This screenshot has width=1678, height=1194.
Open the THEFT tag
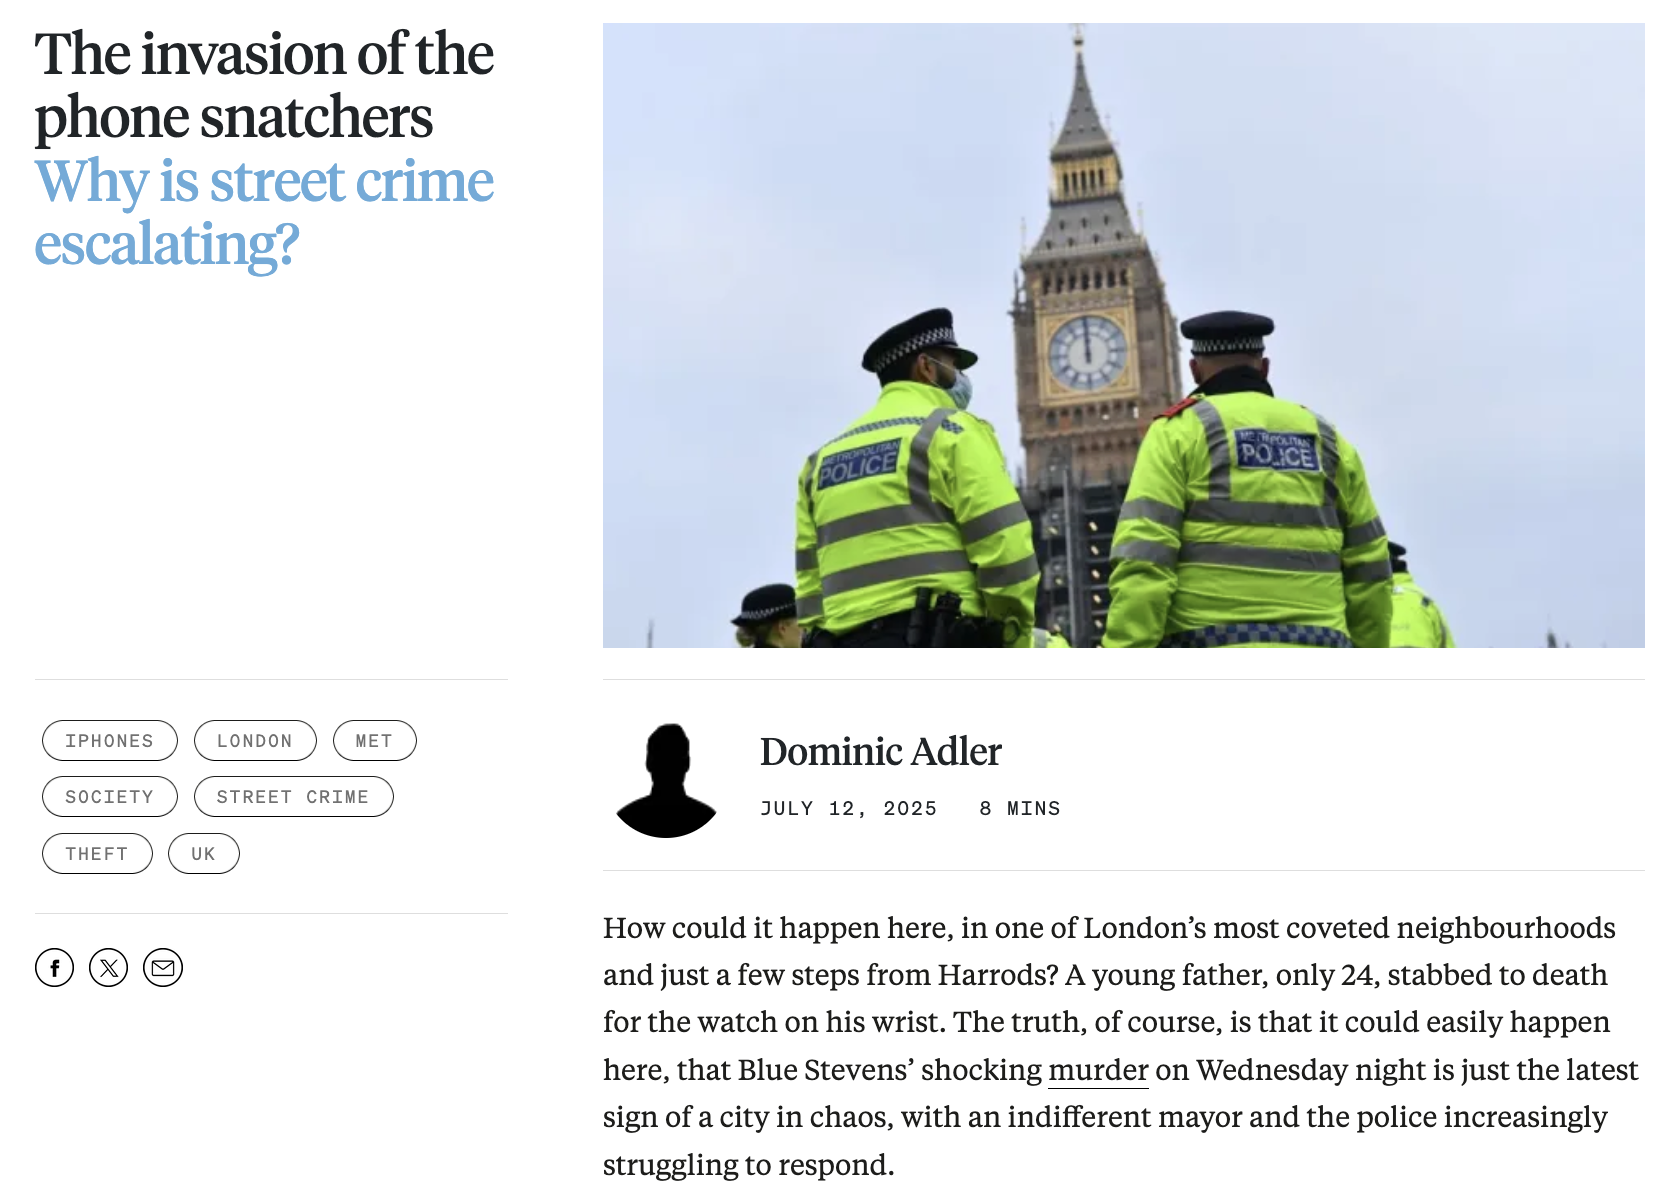97,853
